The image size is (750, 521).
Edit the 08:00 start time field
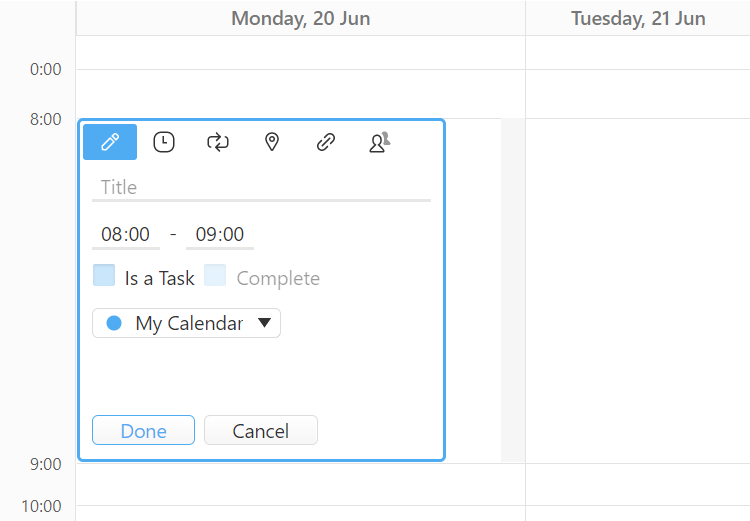pyautogui.click(x=126, y=235)
